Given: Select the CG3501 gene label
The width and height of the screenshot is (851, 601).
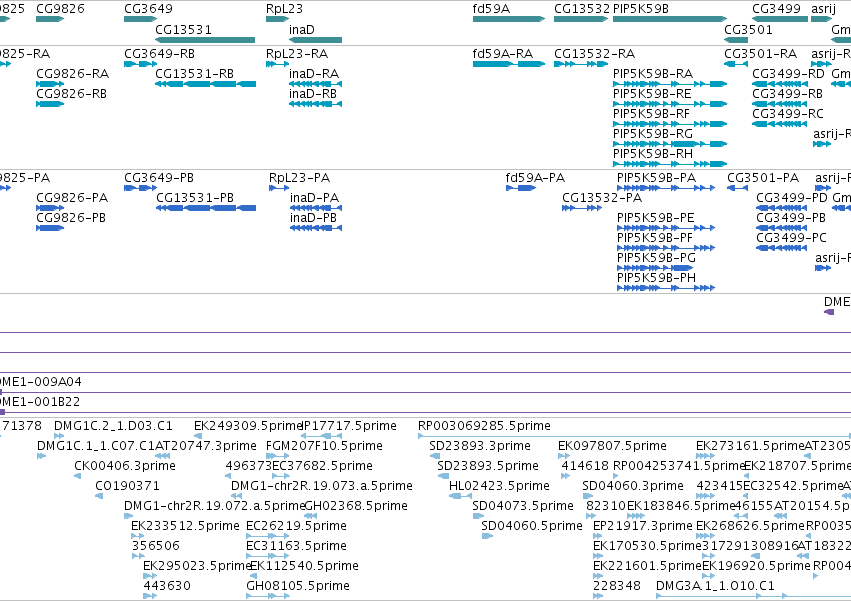Looking at the screenshot, I should coord(748,29).
